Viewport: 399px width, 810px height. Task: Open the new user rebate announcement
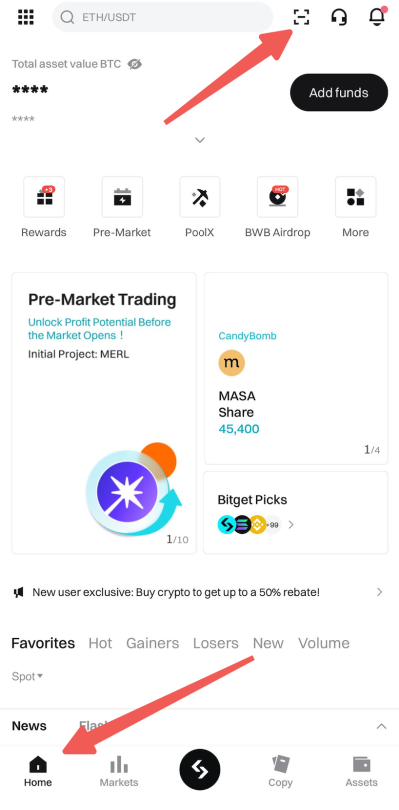tap(200, 593)
